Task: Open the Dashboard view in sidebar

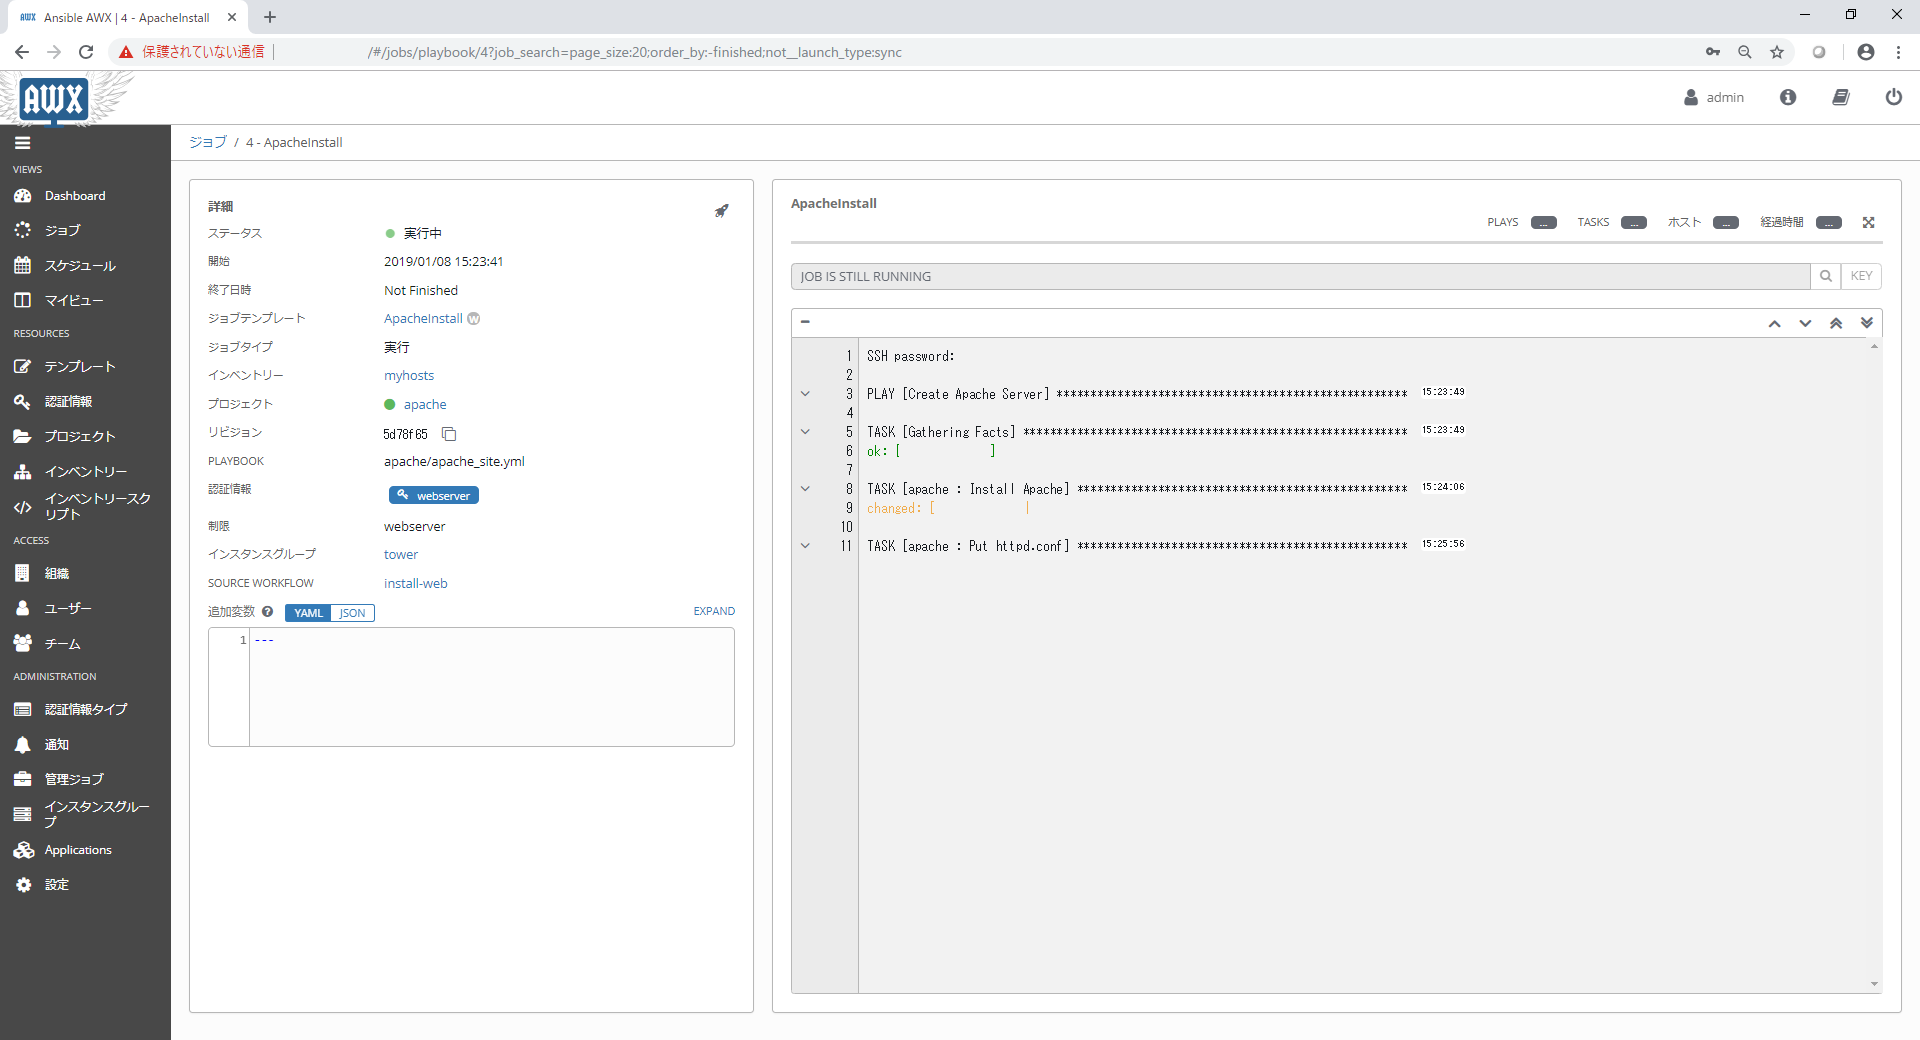Action: [x=75, y=196]
